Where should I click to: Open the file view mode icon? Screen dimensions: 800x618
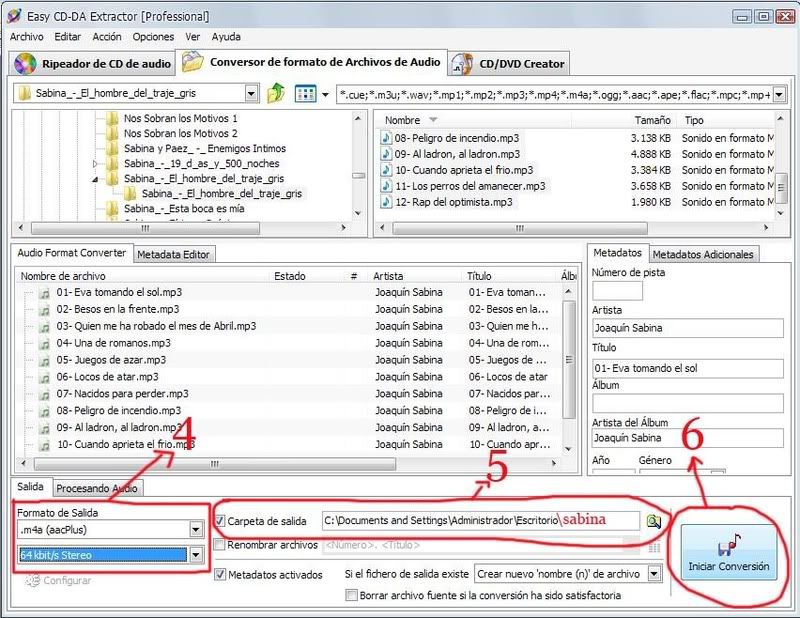tap(305, 94)
